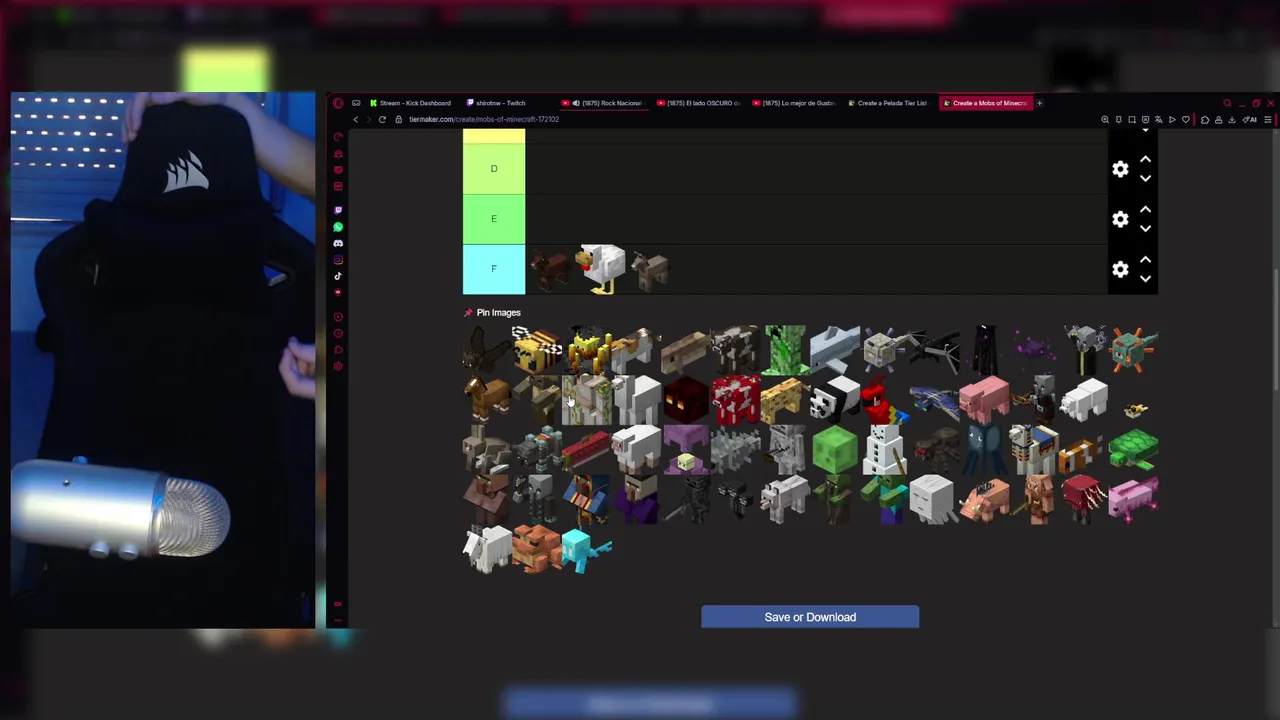
Task: Open settings gear for tier D row
Action: tap(1120, 169)
